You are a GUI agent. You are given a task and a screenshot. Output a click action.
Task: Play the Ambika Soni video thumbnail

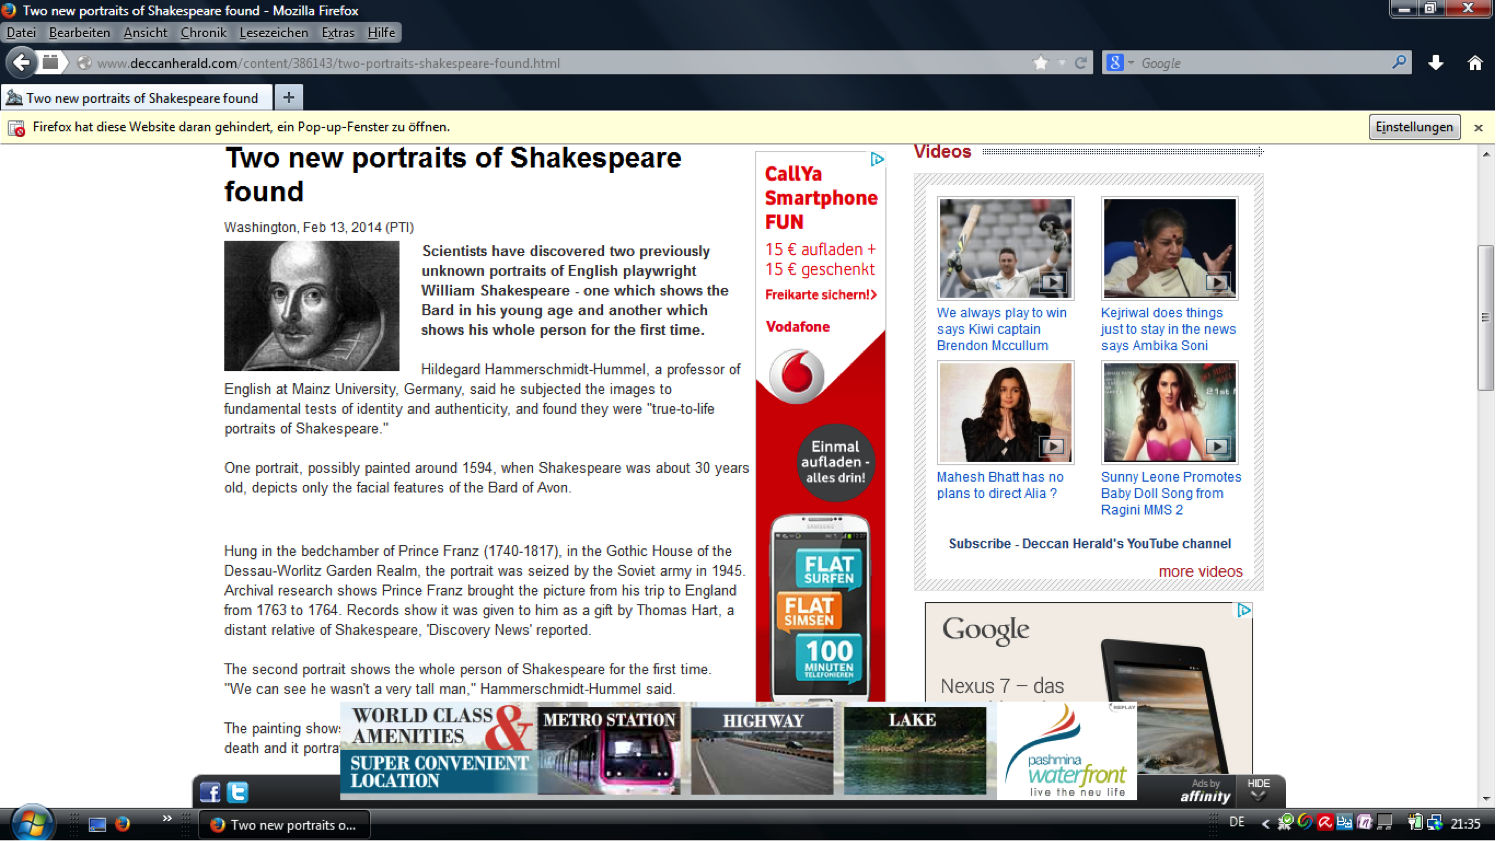click(1169, 248)
